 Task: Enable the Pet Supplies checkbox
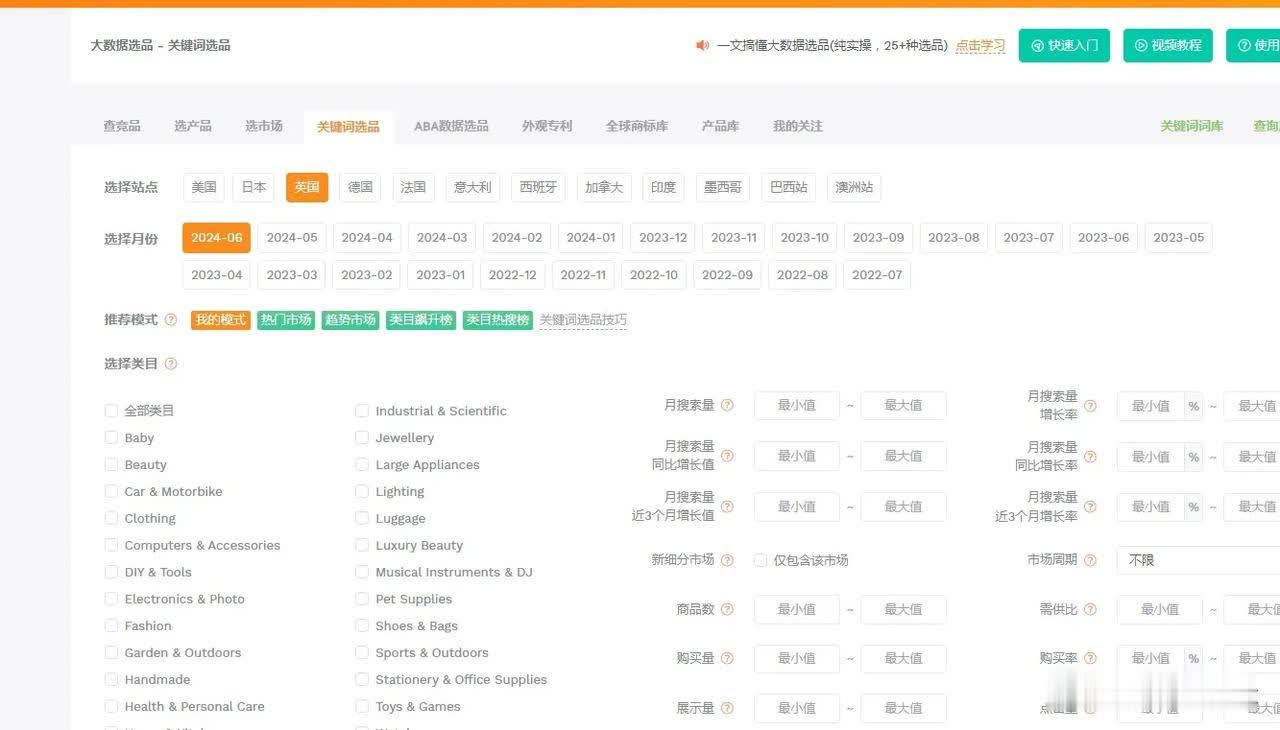click(362, 599)
